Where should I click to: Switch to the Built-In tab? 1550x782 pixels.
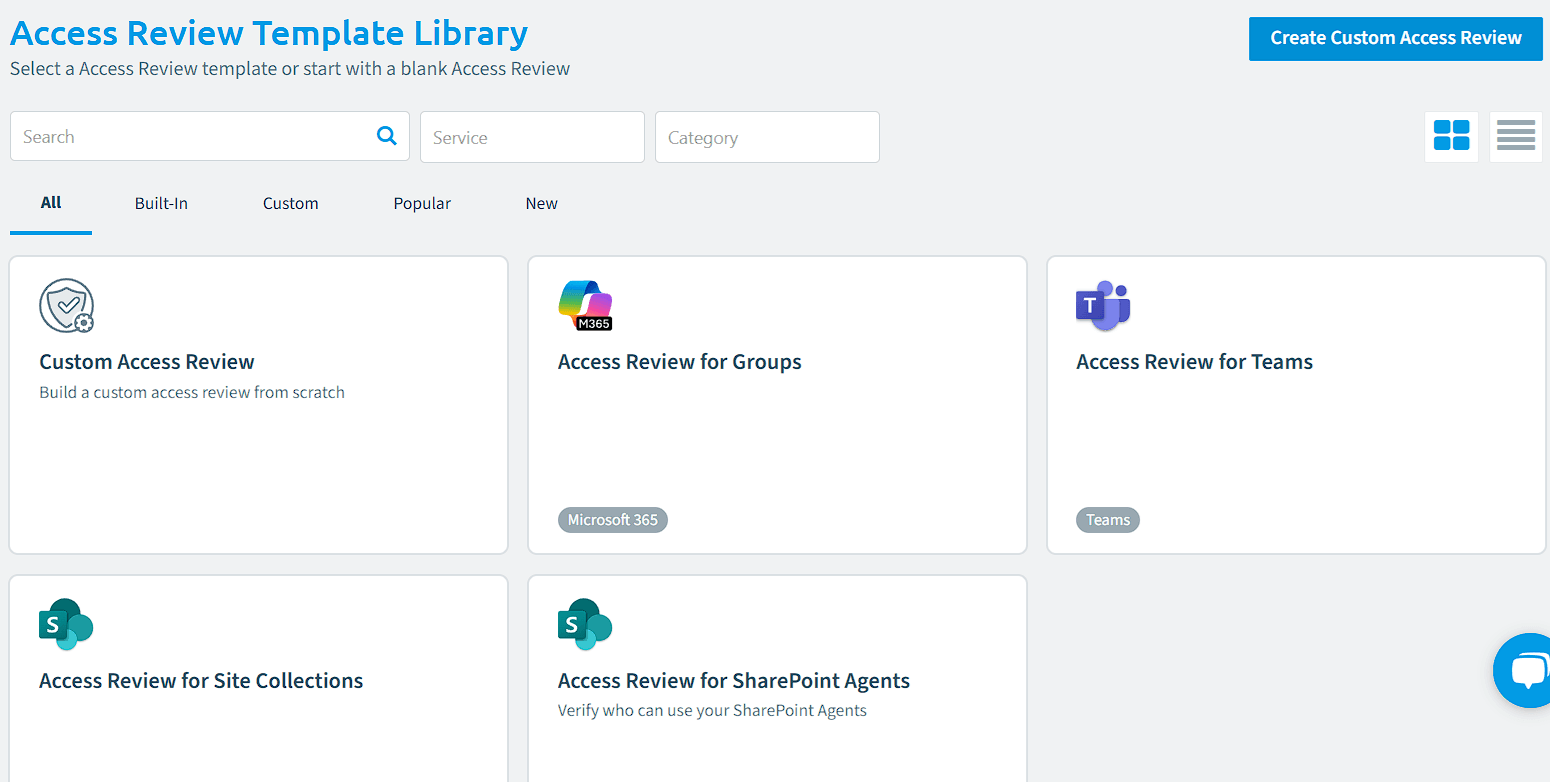(x=161, y=203)
